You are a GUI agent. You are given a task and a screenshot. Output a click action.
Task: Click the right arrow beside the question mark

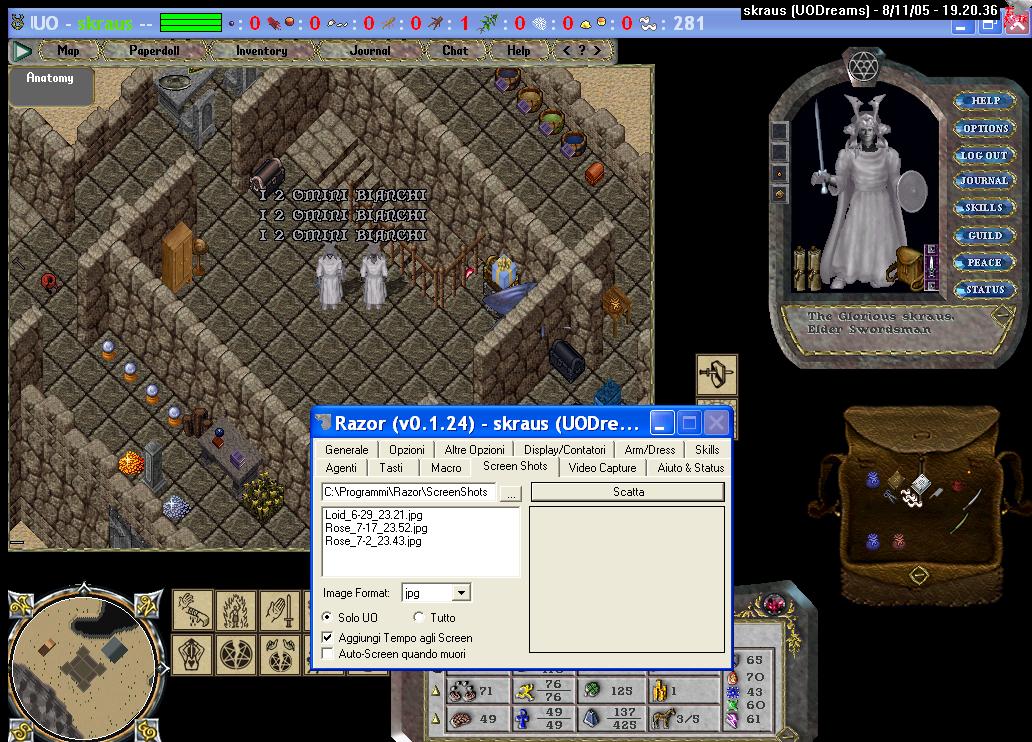tap(597, 50)
